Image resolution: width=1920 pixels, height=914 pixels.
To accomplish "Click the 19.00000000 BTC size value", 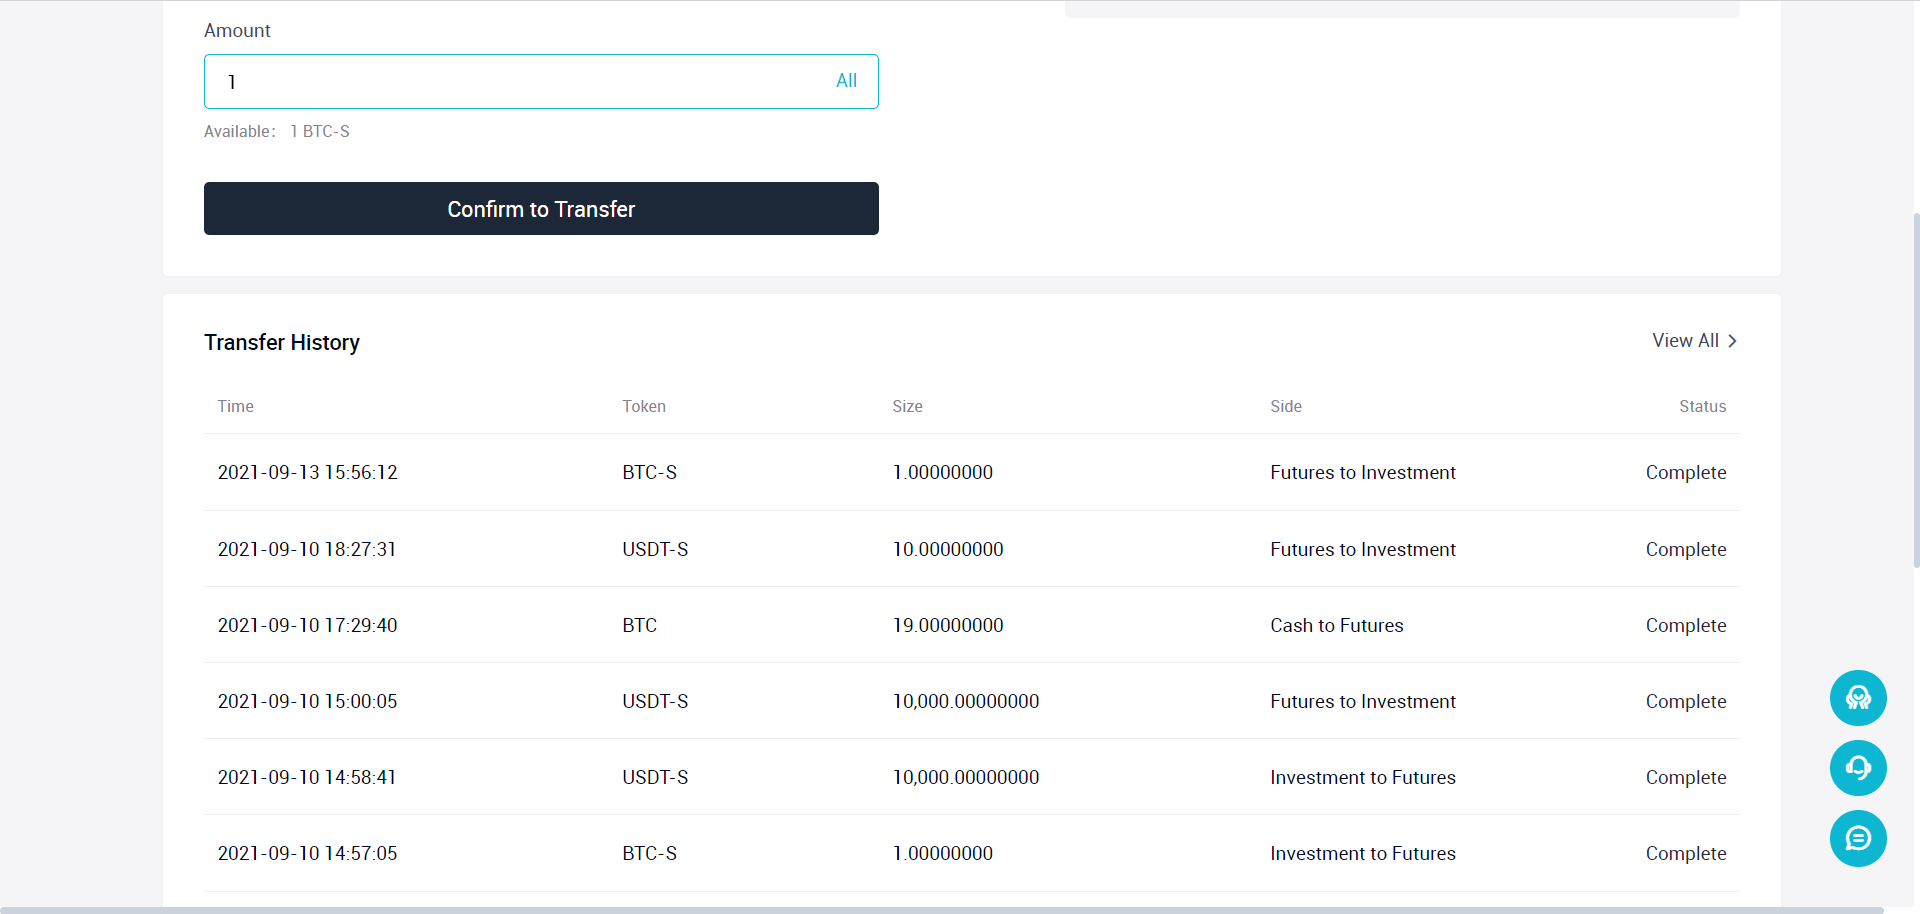I will pyautogui.click(x=948, y=625).
